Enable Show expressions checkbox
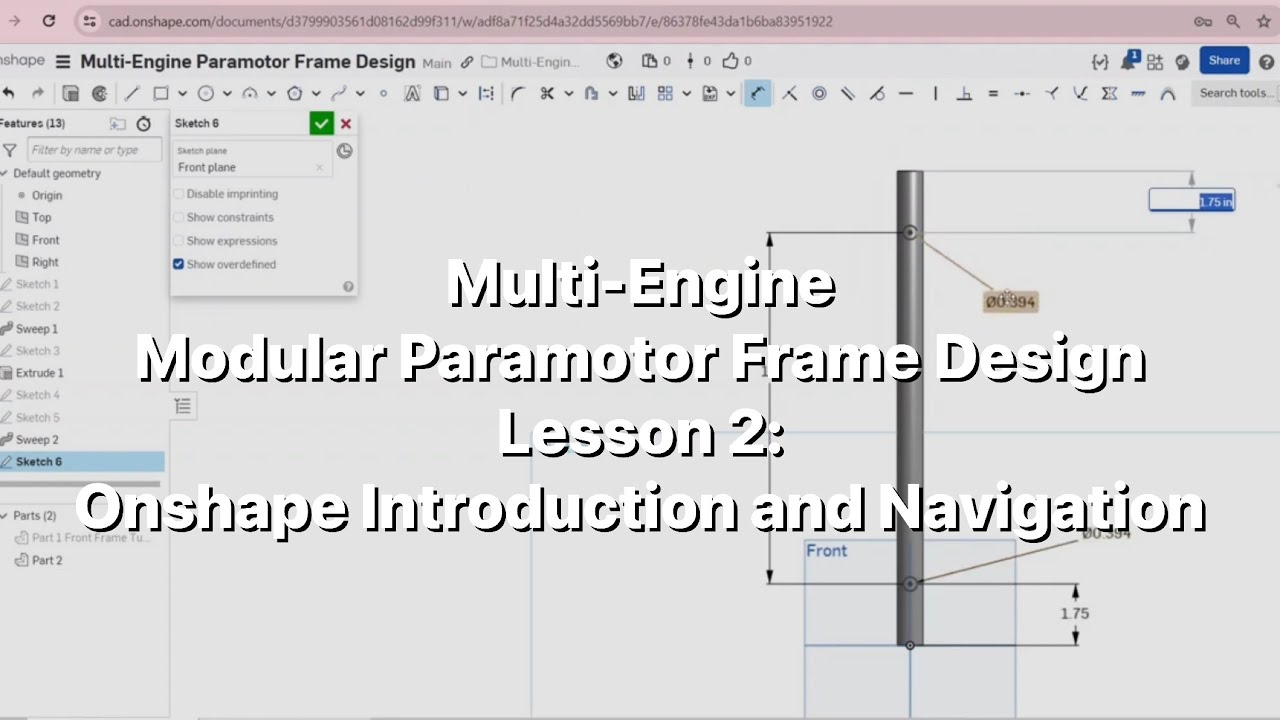The image size is (1280, 720). pos(178,241)
